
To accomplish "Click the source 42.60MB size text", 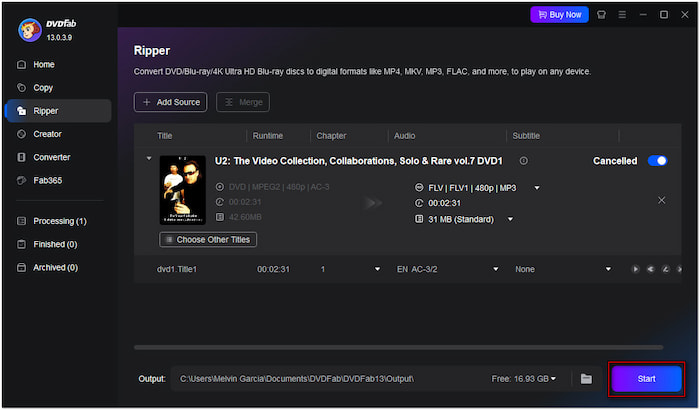I will tap(245, 217).
